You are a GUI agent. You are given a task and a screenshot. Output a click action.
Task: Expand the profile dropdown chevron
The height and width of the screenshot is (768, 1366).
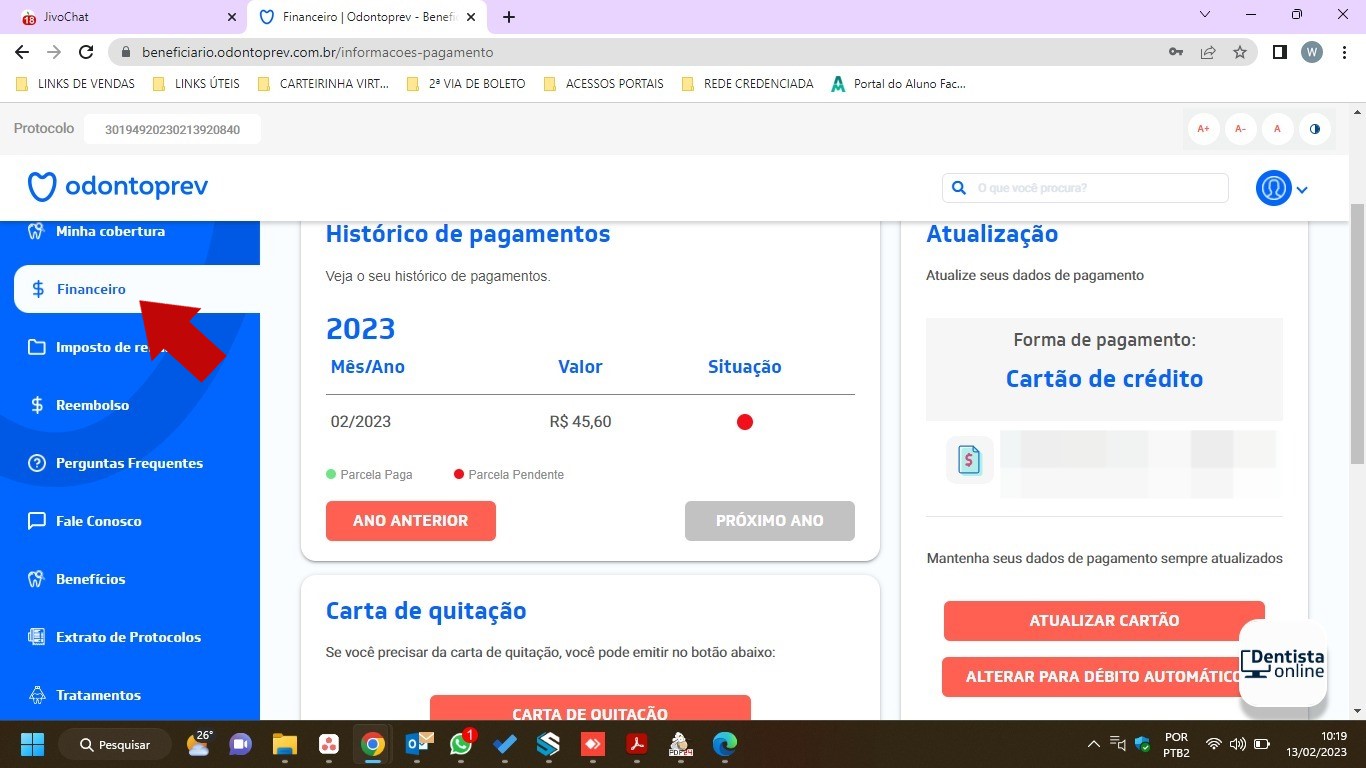1302,188
